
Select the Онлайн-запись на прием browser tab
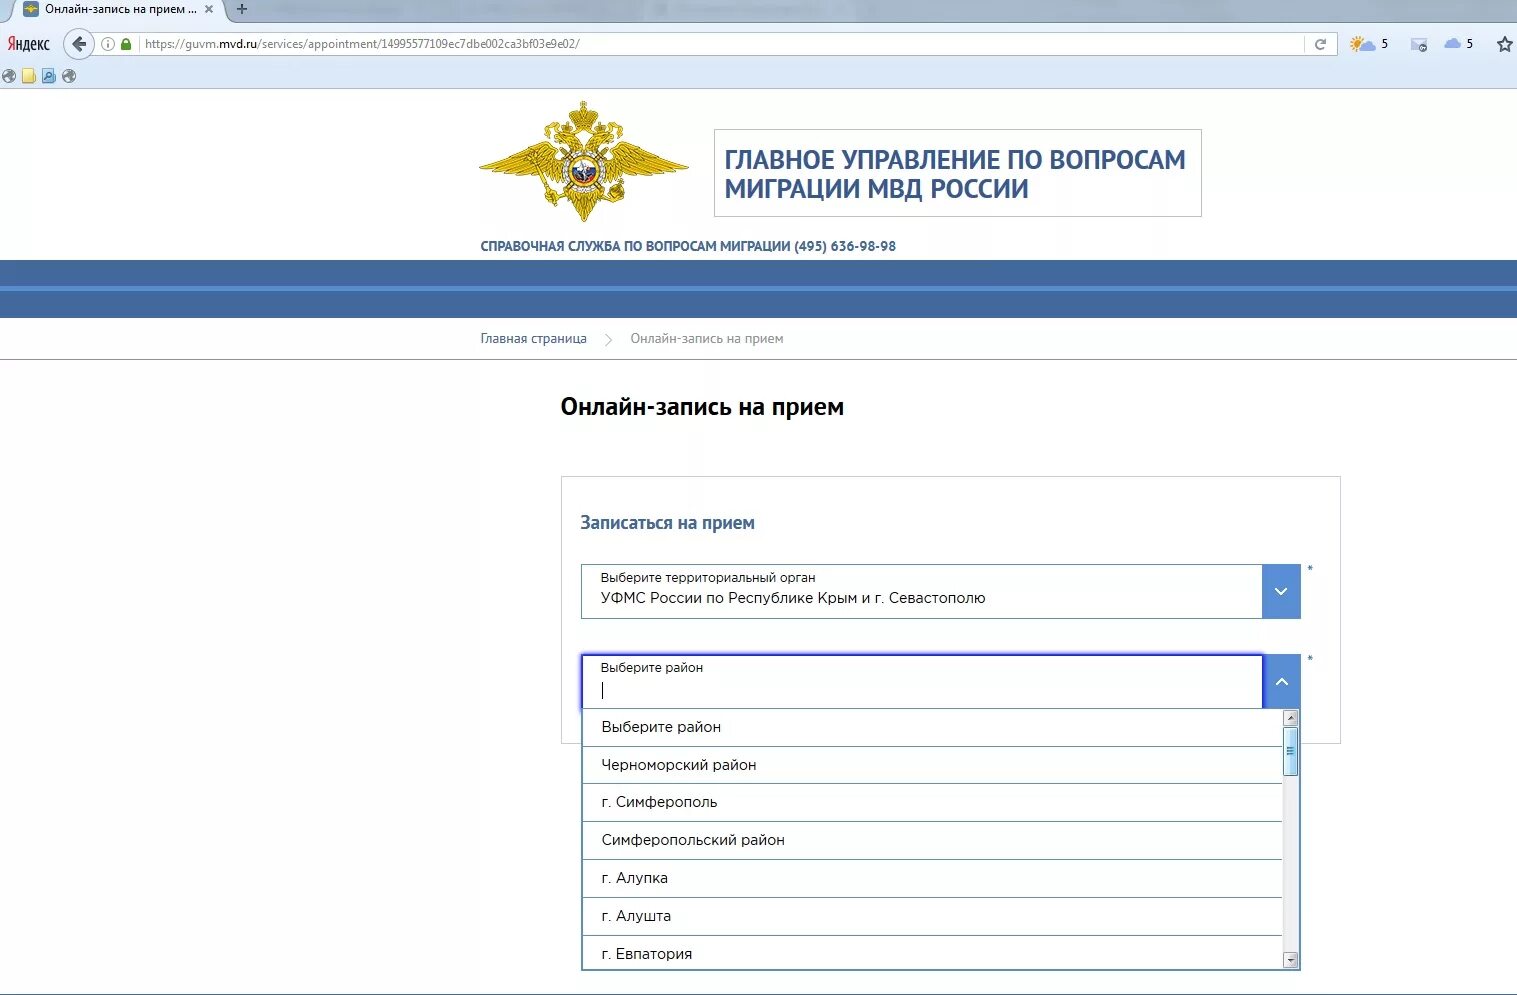coord(118,10)
